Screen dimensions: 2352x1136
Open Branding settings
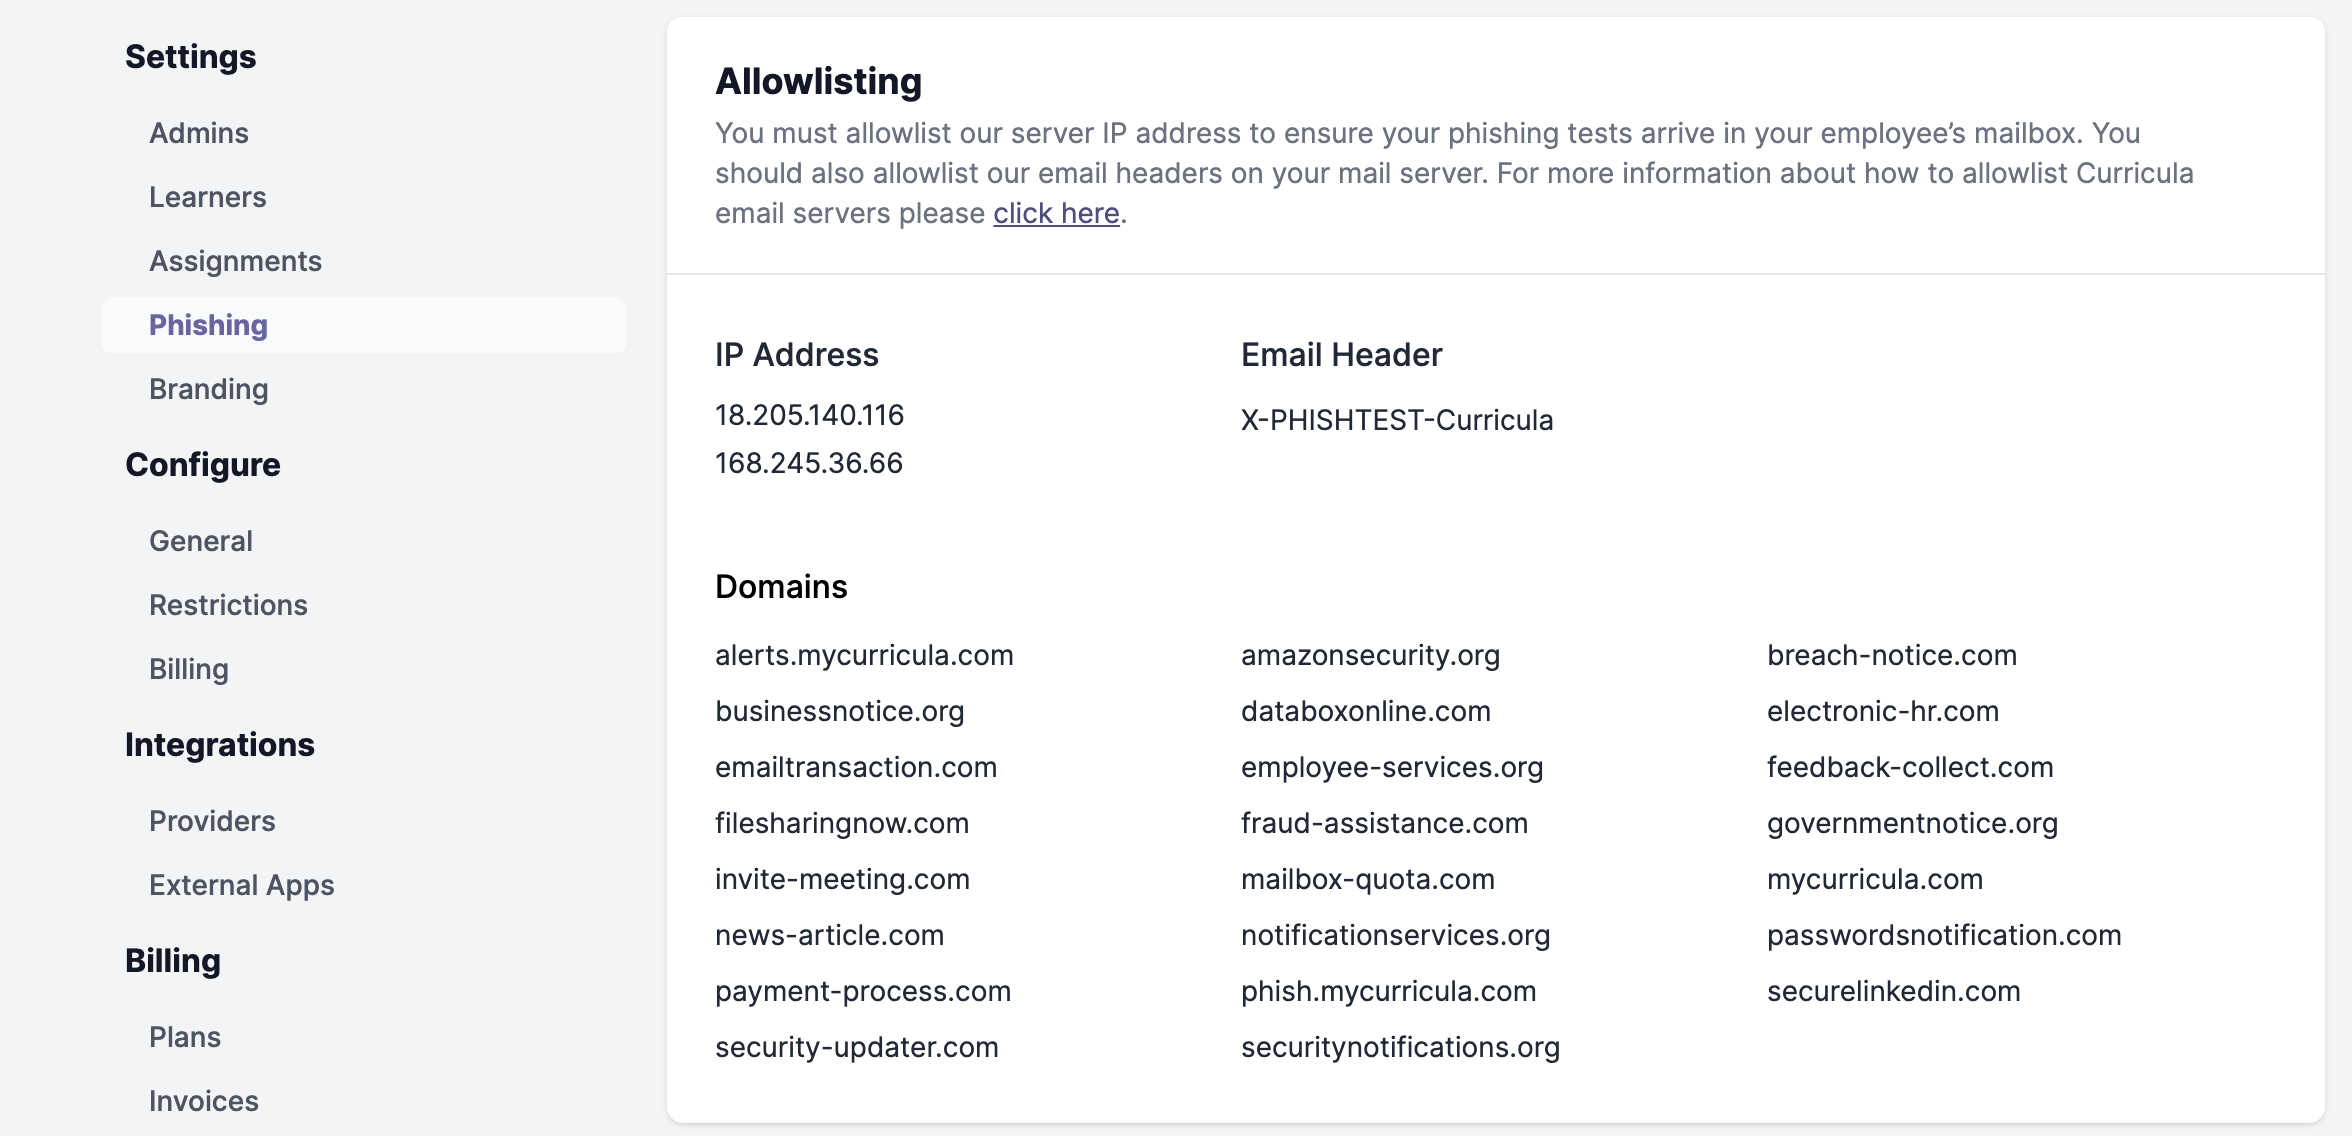click(x=208, y=389)
